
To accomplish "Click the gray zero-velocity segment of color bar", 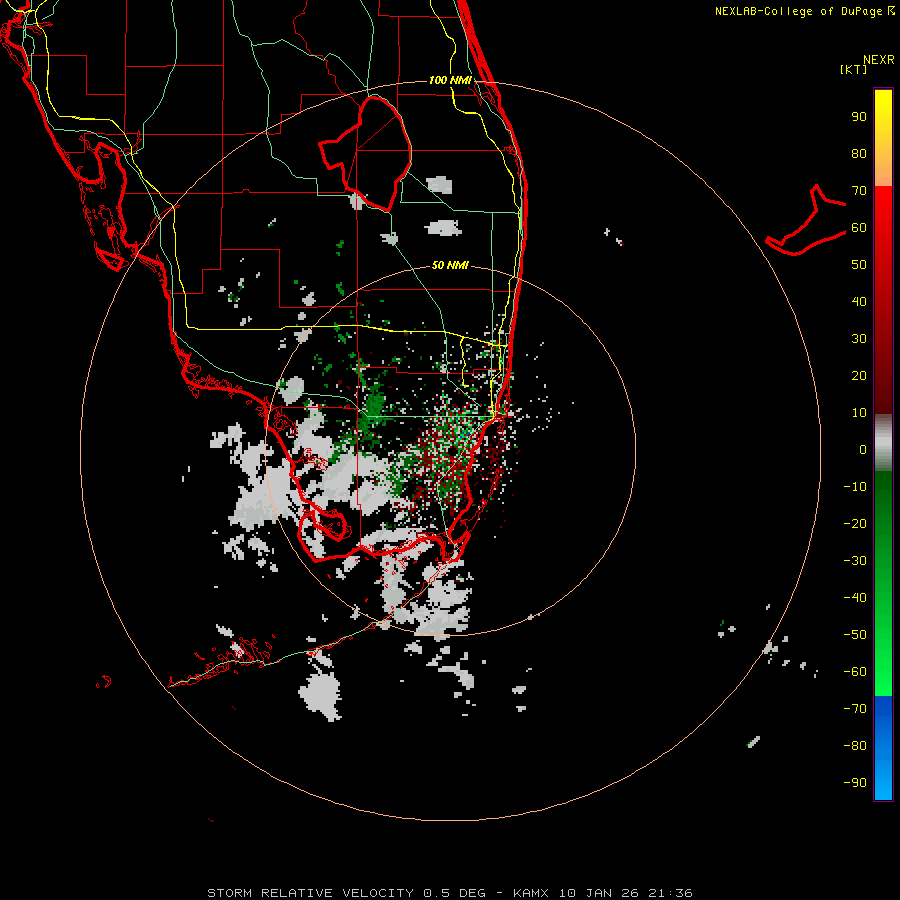I will pyautogui.click(x=883, y=443).
